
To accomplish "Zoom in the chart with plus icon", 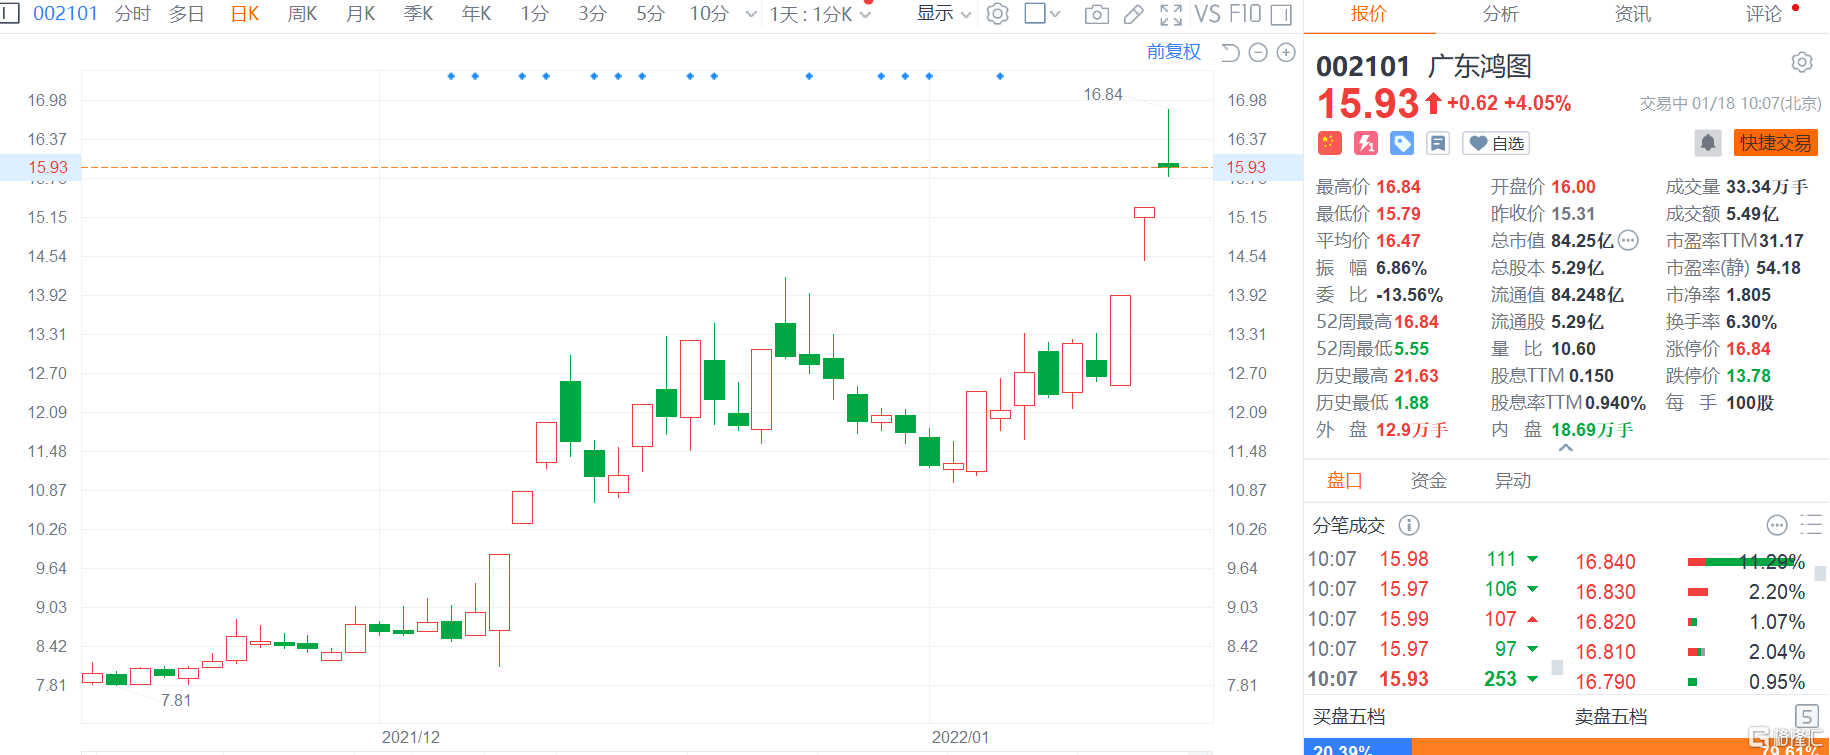I will (x=1286, y=52).
